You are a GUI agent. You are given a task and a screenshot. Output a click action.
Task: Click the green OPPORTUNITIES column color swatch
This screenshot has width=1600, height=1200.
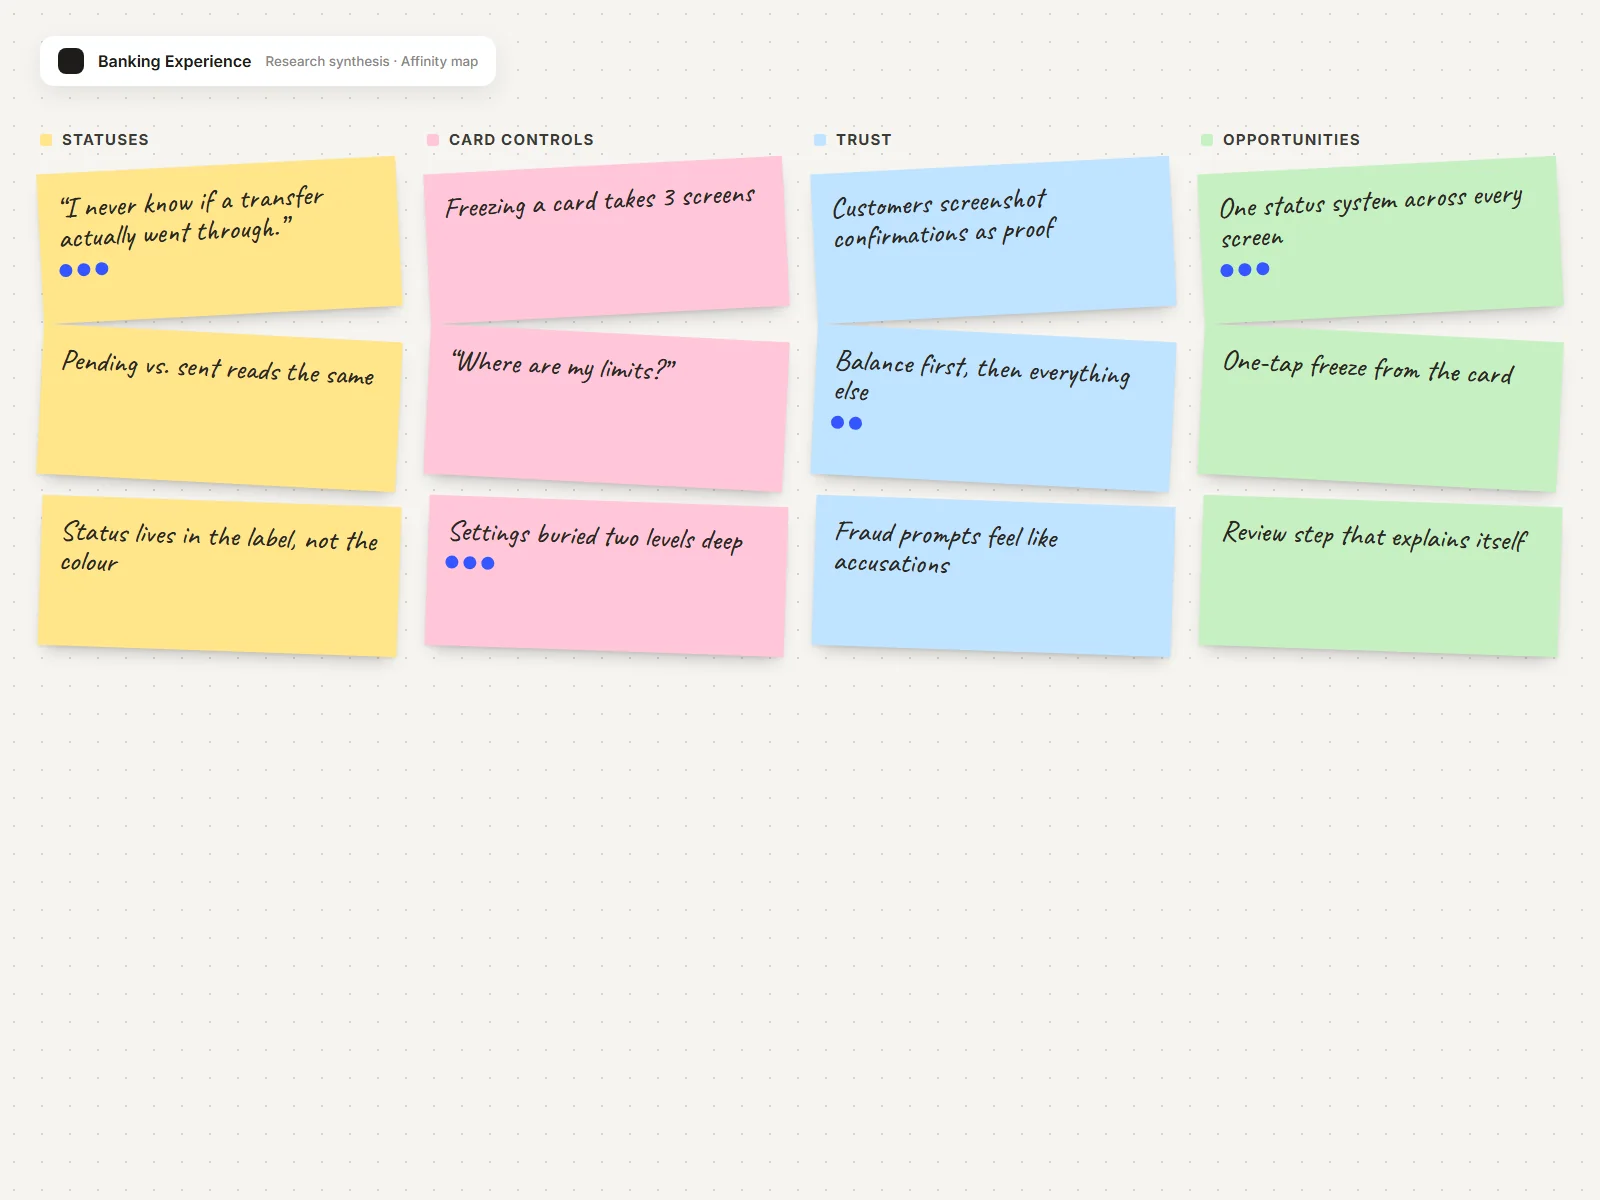tap(1207, 140)
